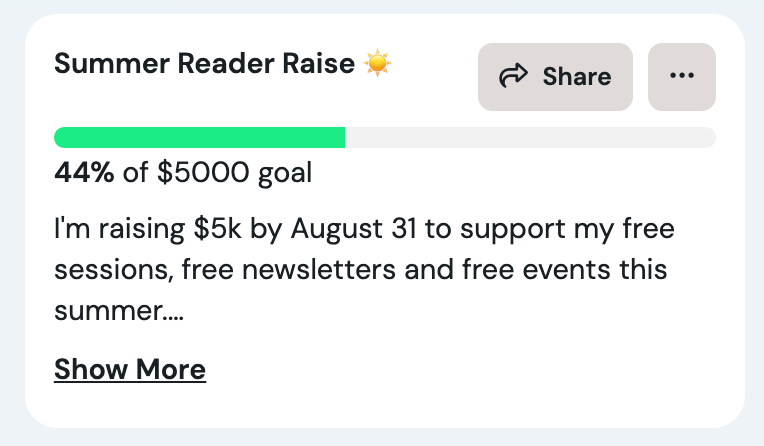Click the bold 44% progress figure
Screen dimensions: 764x446
pos(84,172)
